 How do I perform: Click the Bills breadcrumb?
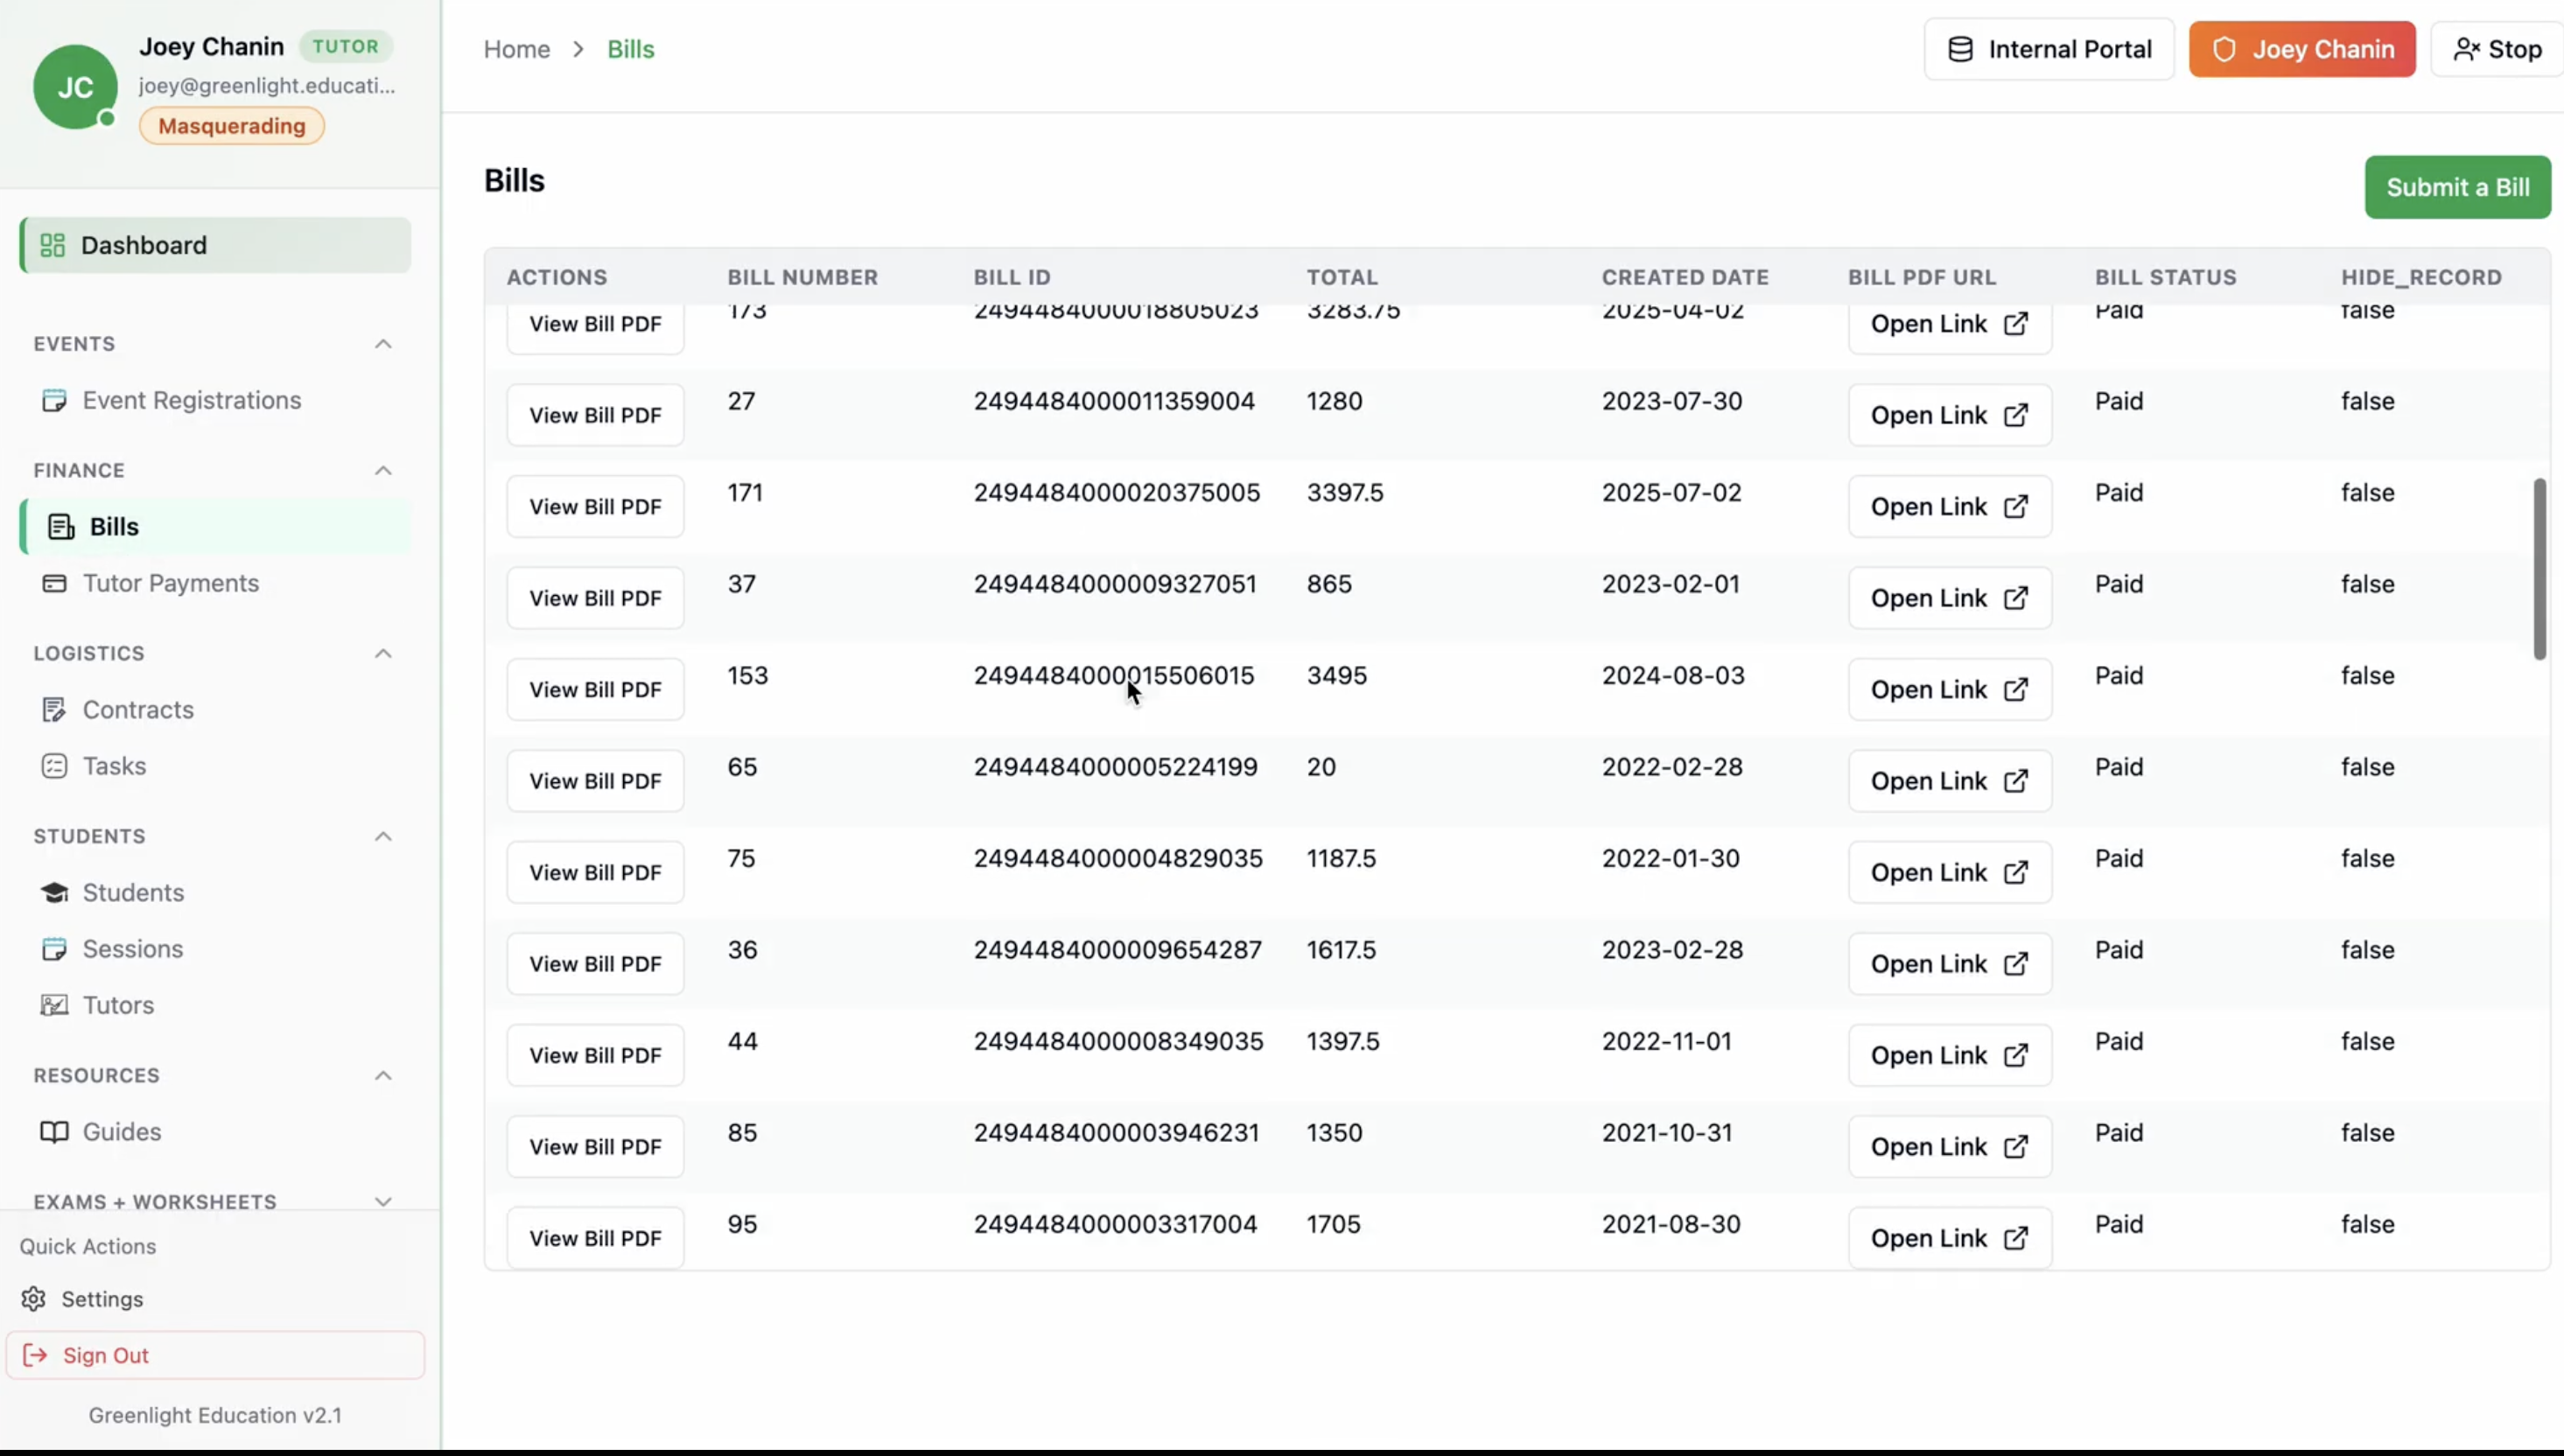click(630, 49)
